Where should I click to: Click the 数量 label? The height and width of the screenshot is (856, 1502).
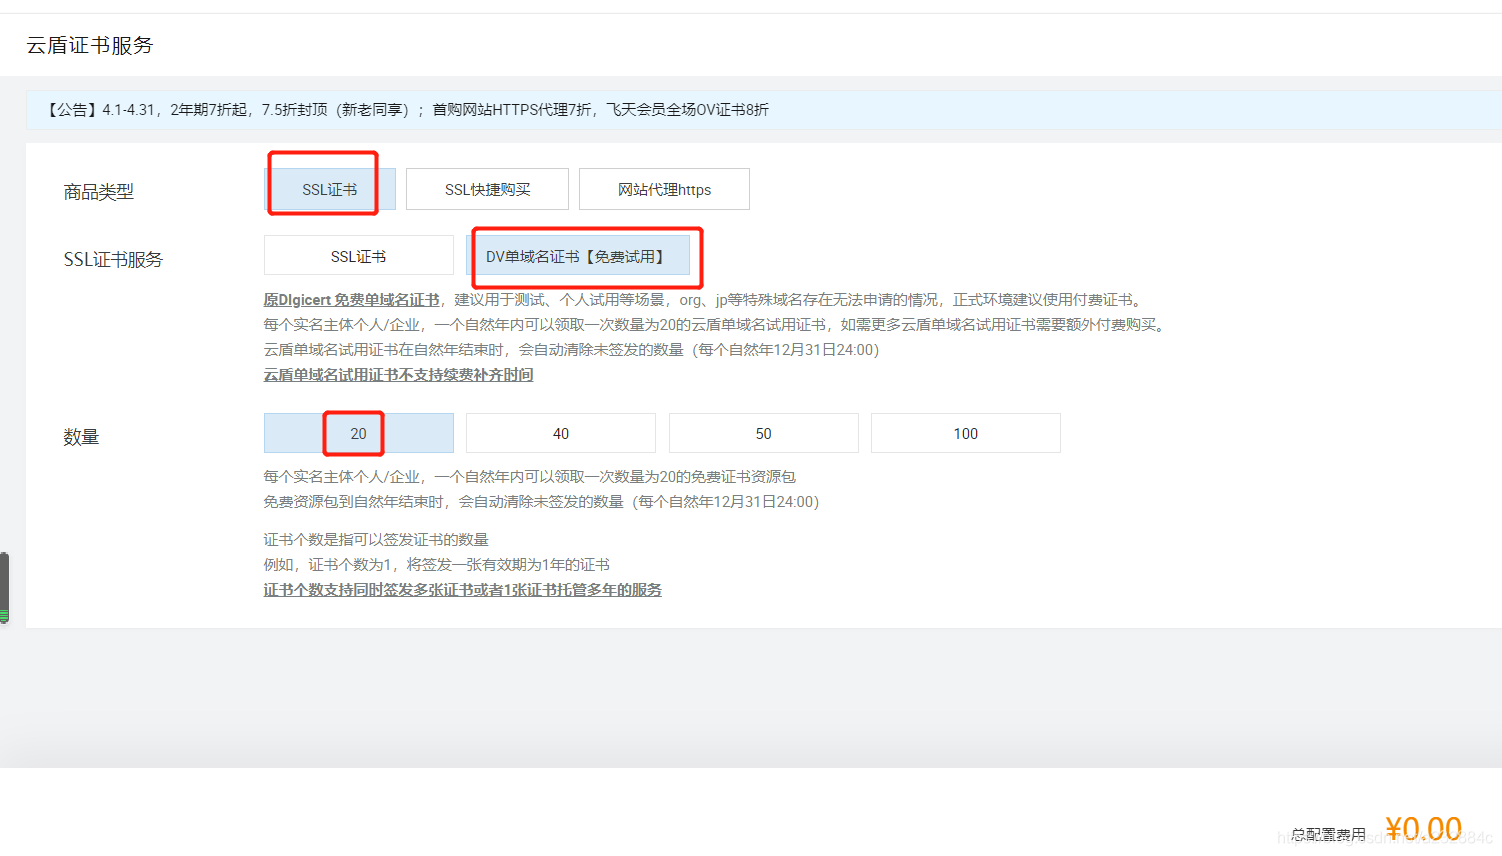tap(81, 437)
